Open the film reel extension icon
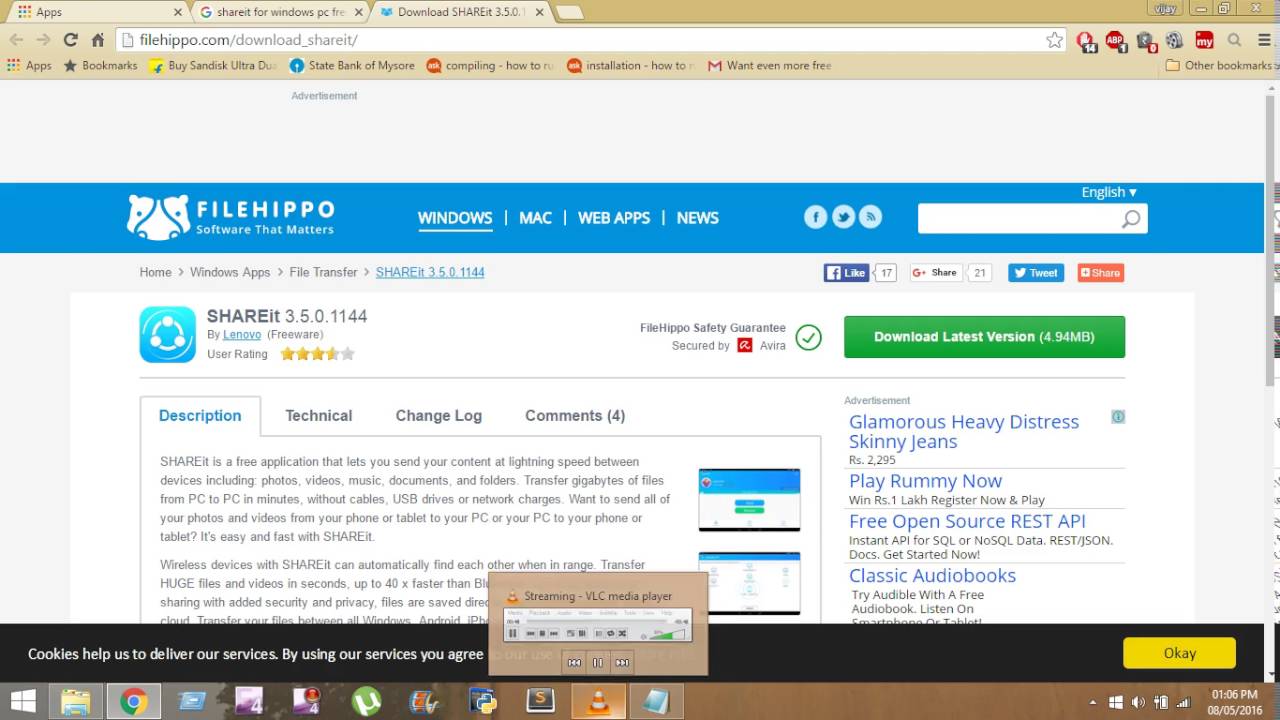This screenshot has height=720, width=1280. click(x=1174, y=40)
